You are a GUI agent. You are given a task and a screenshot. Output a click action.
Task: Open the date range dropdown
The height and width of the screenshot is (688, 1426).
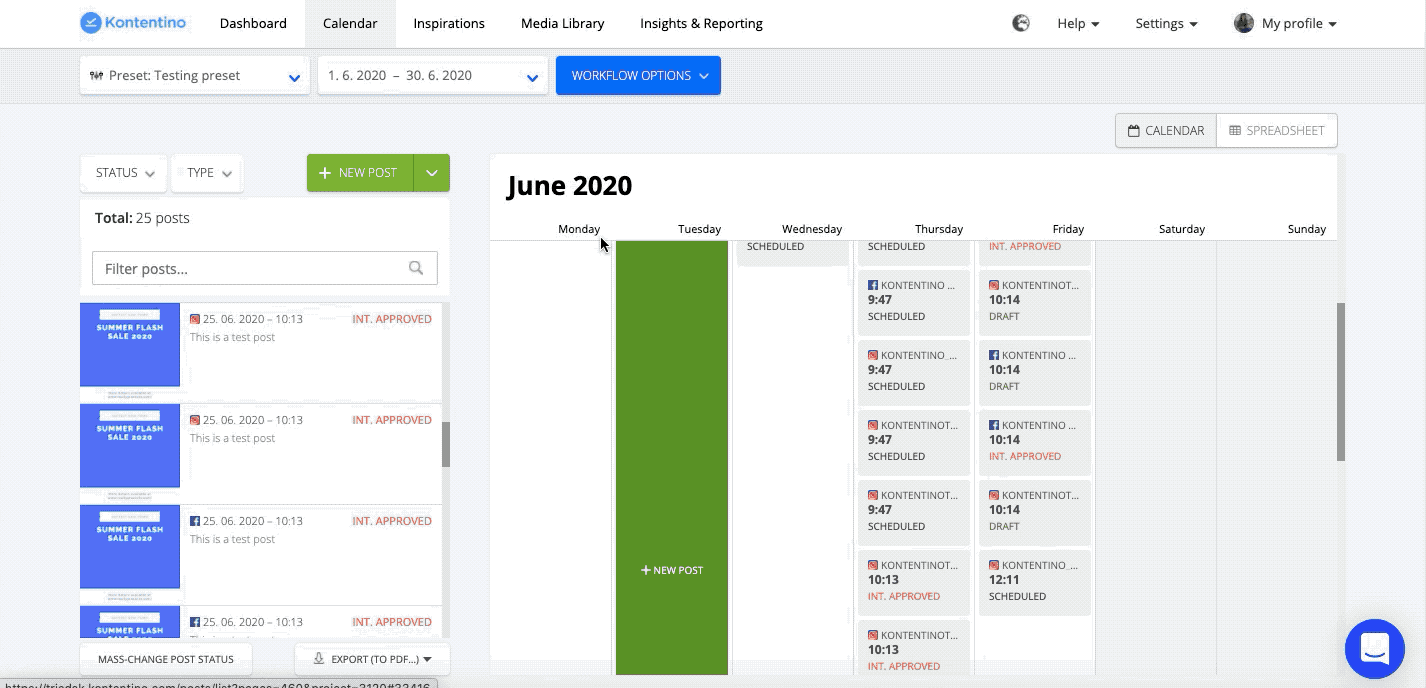point(432,76)
